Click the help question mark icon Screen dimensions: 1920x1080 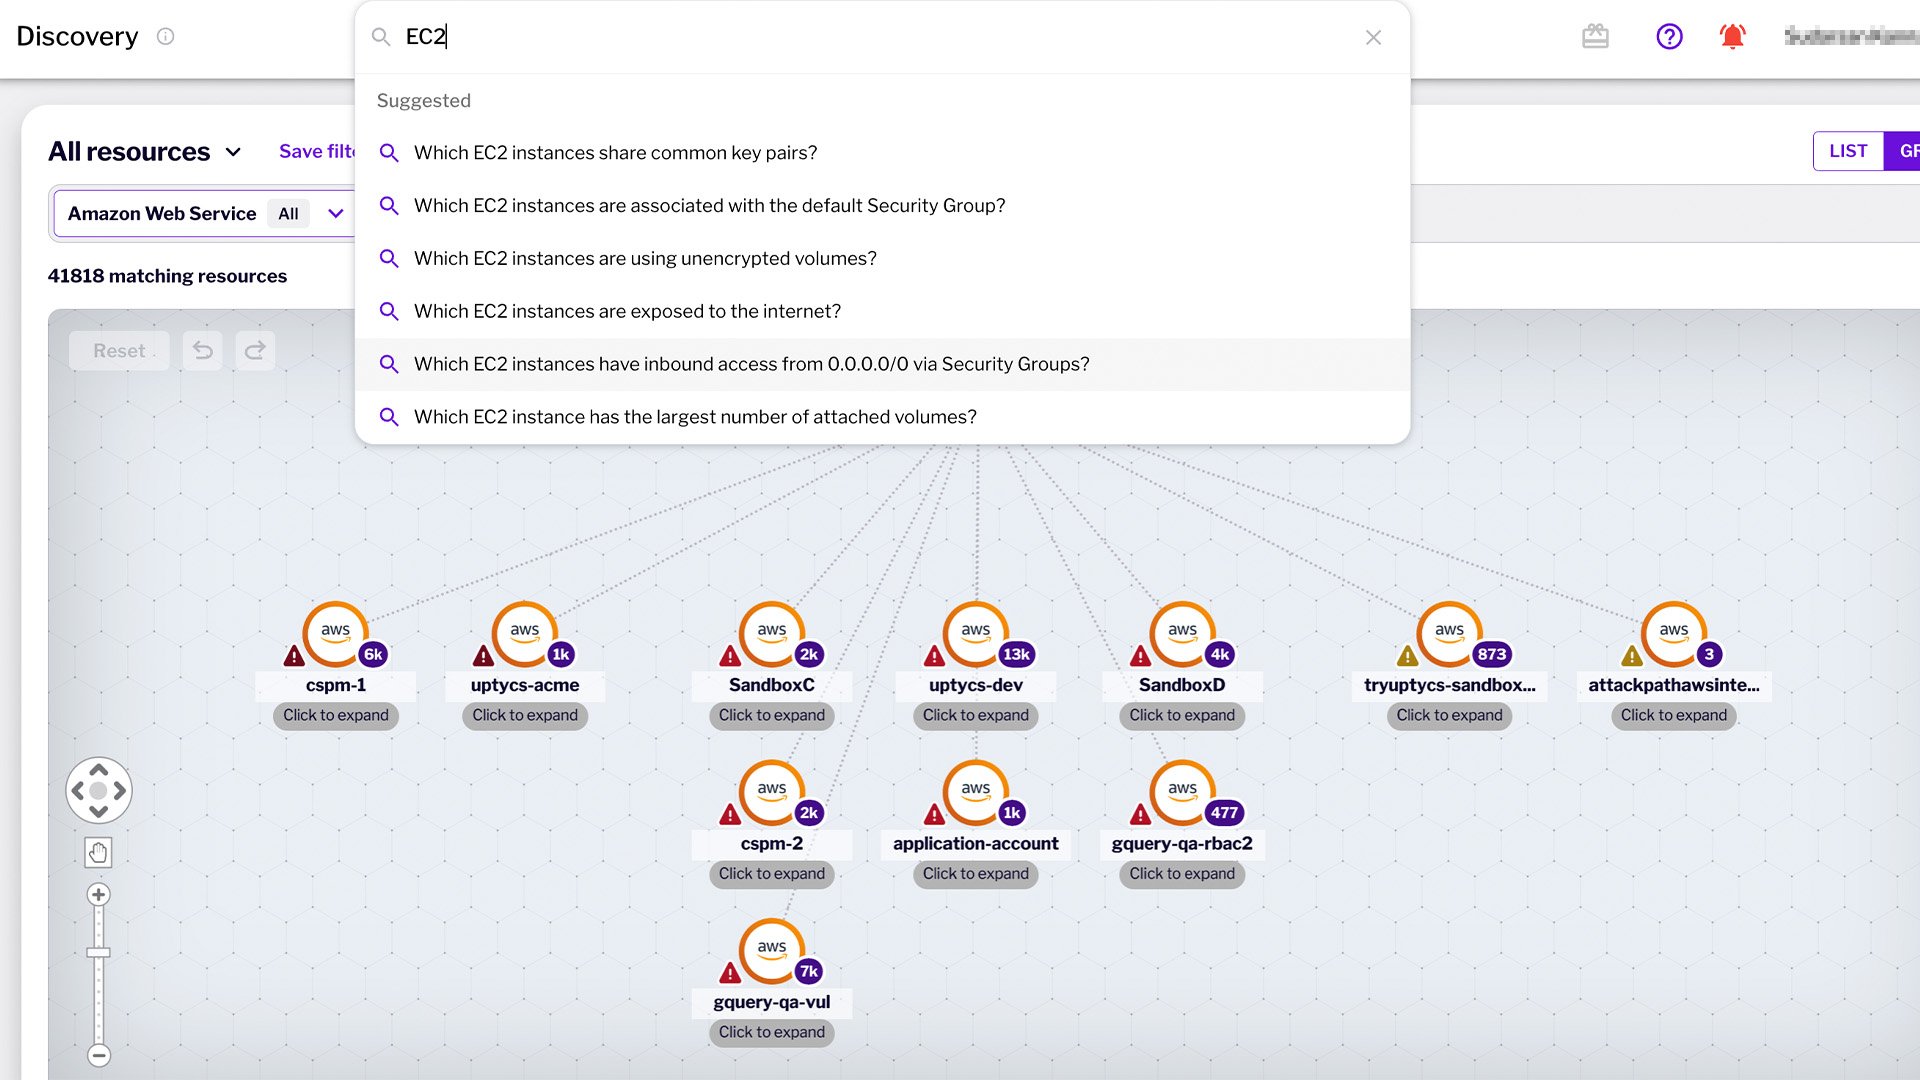tap(1669, 36)
